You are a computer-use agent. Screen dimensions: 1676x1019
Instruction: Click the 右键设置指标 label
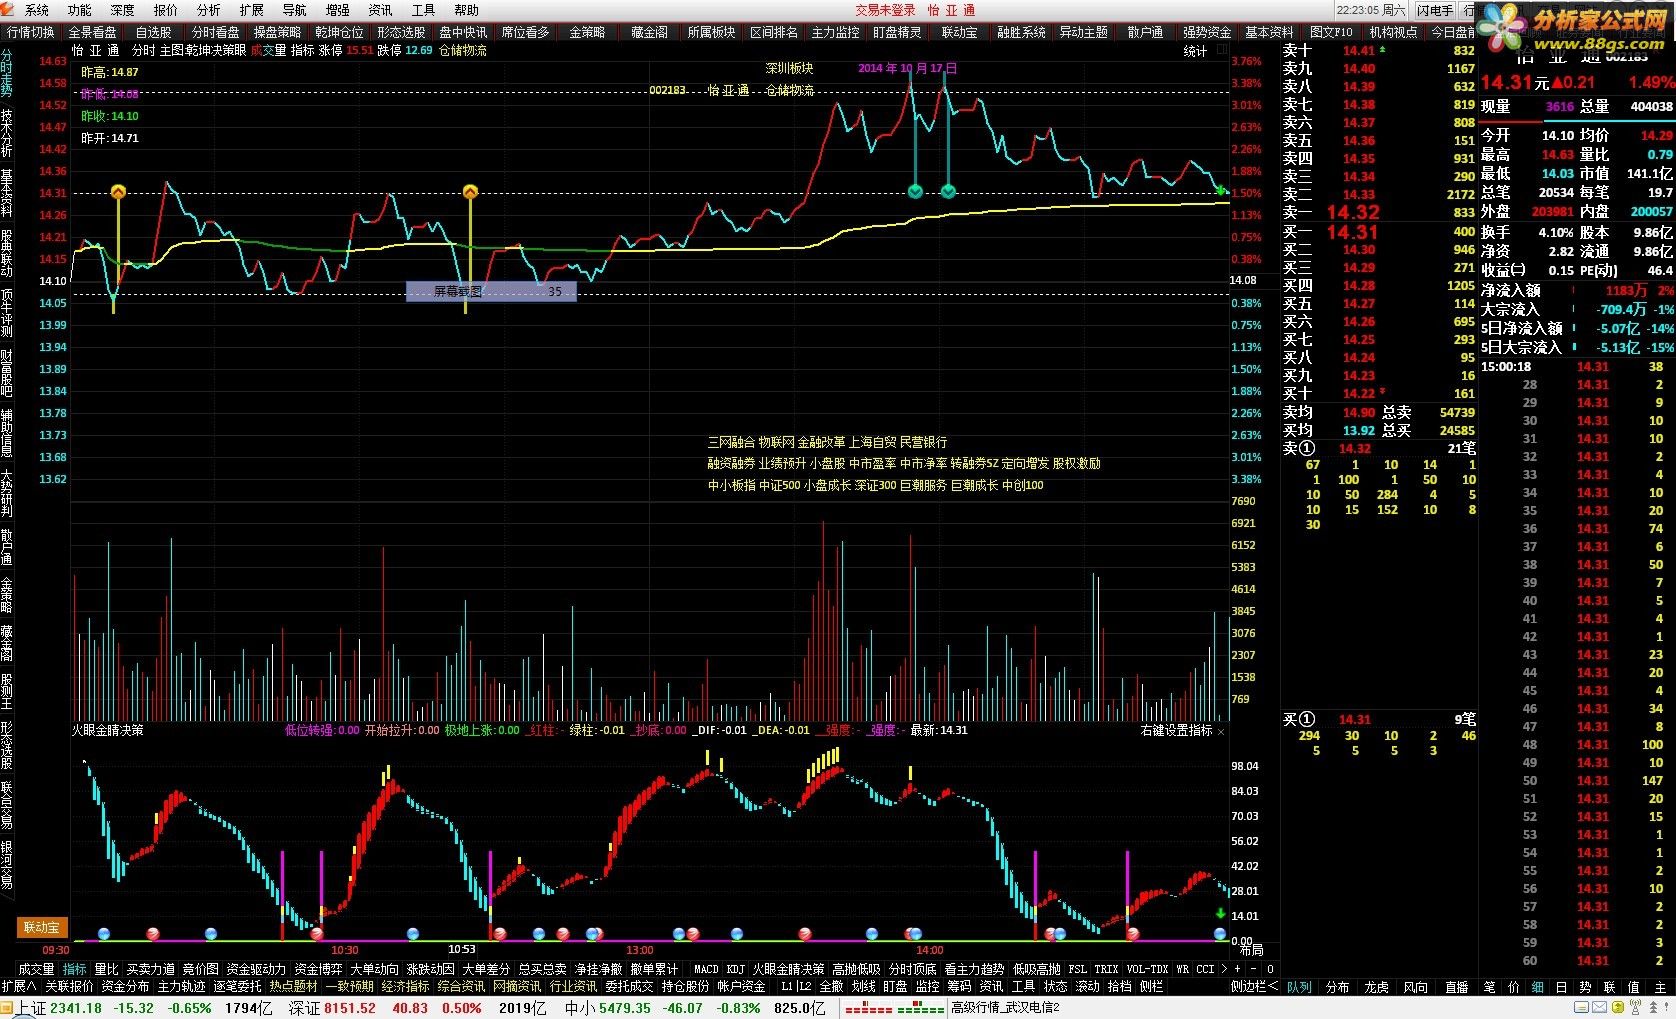click(x=1176, y=731)
